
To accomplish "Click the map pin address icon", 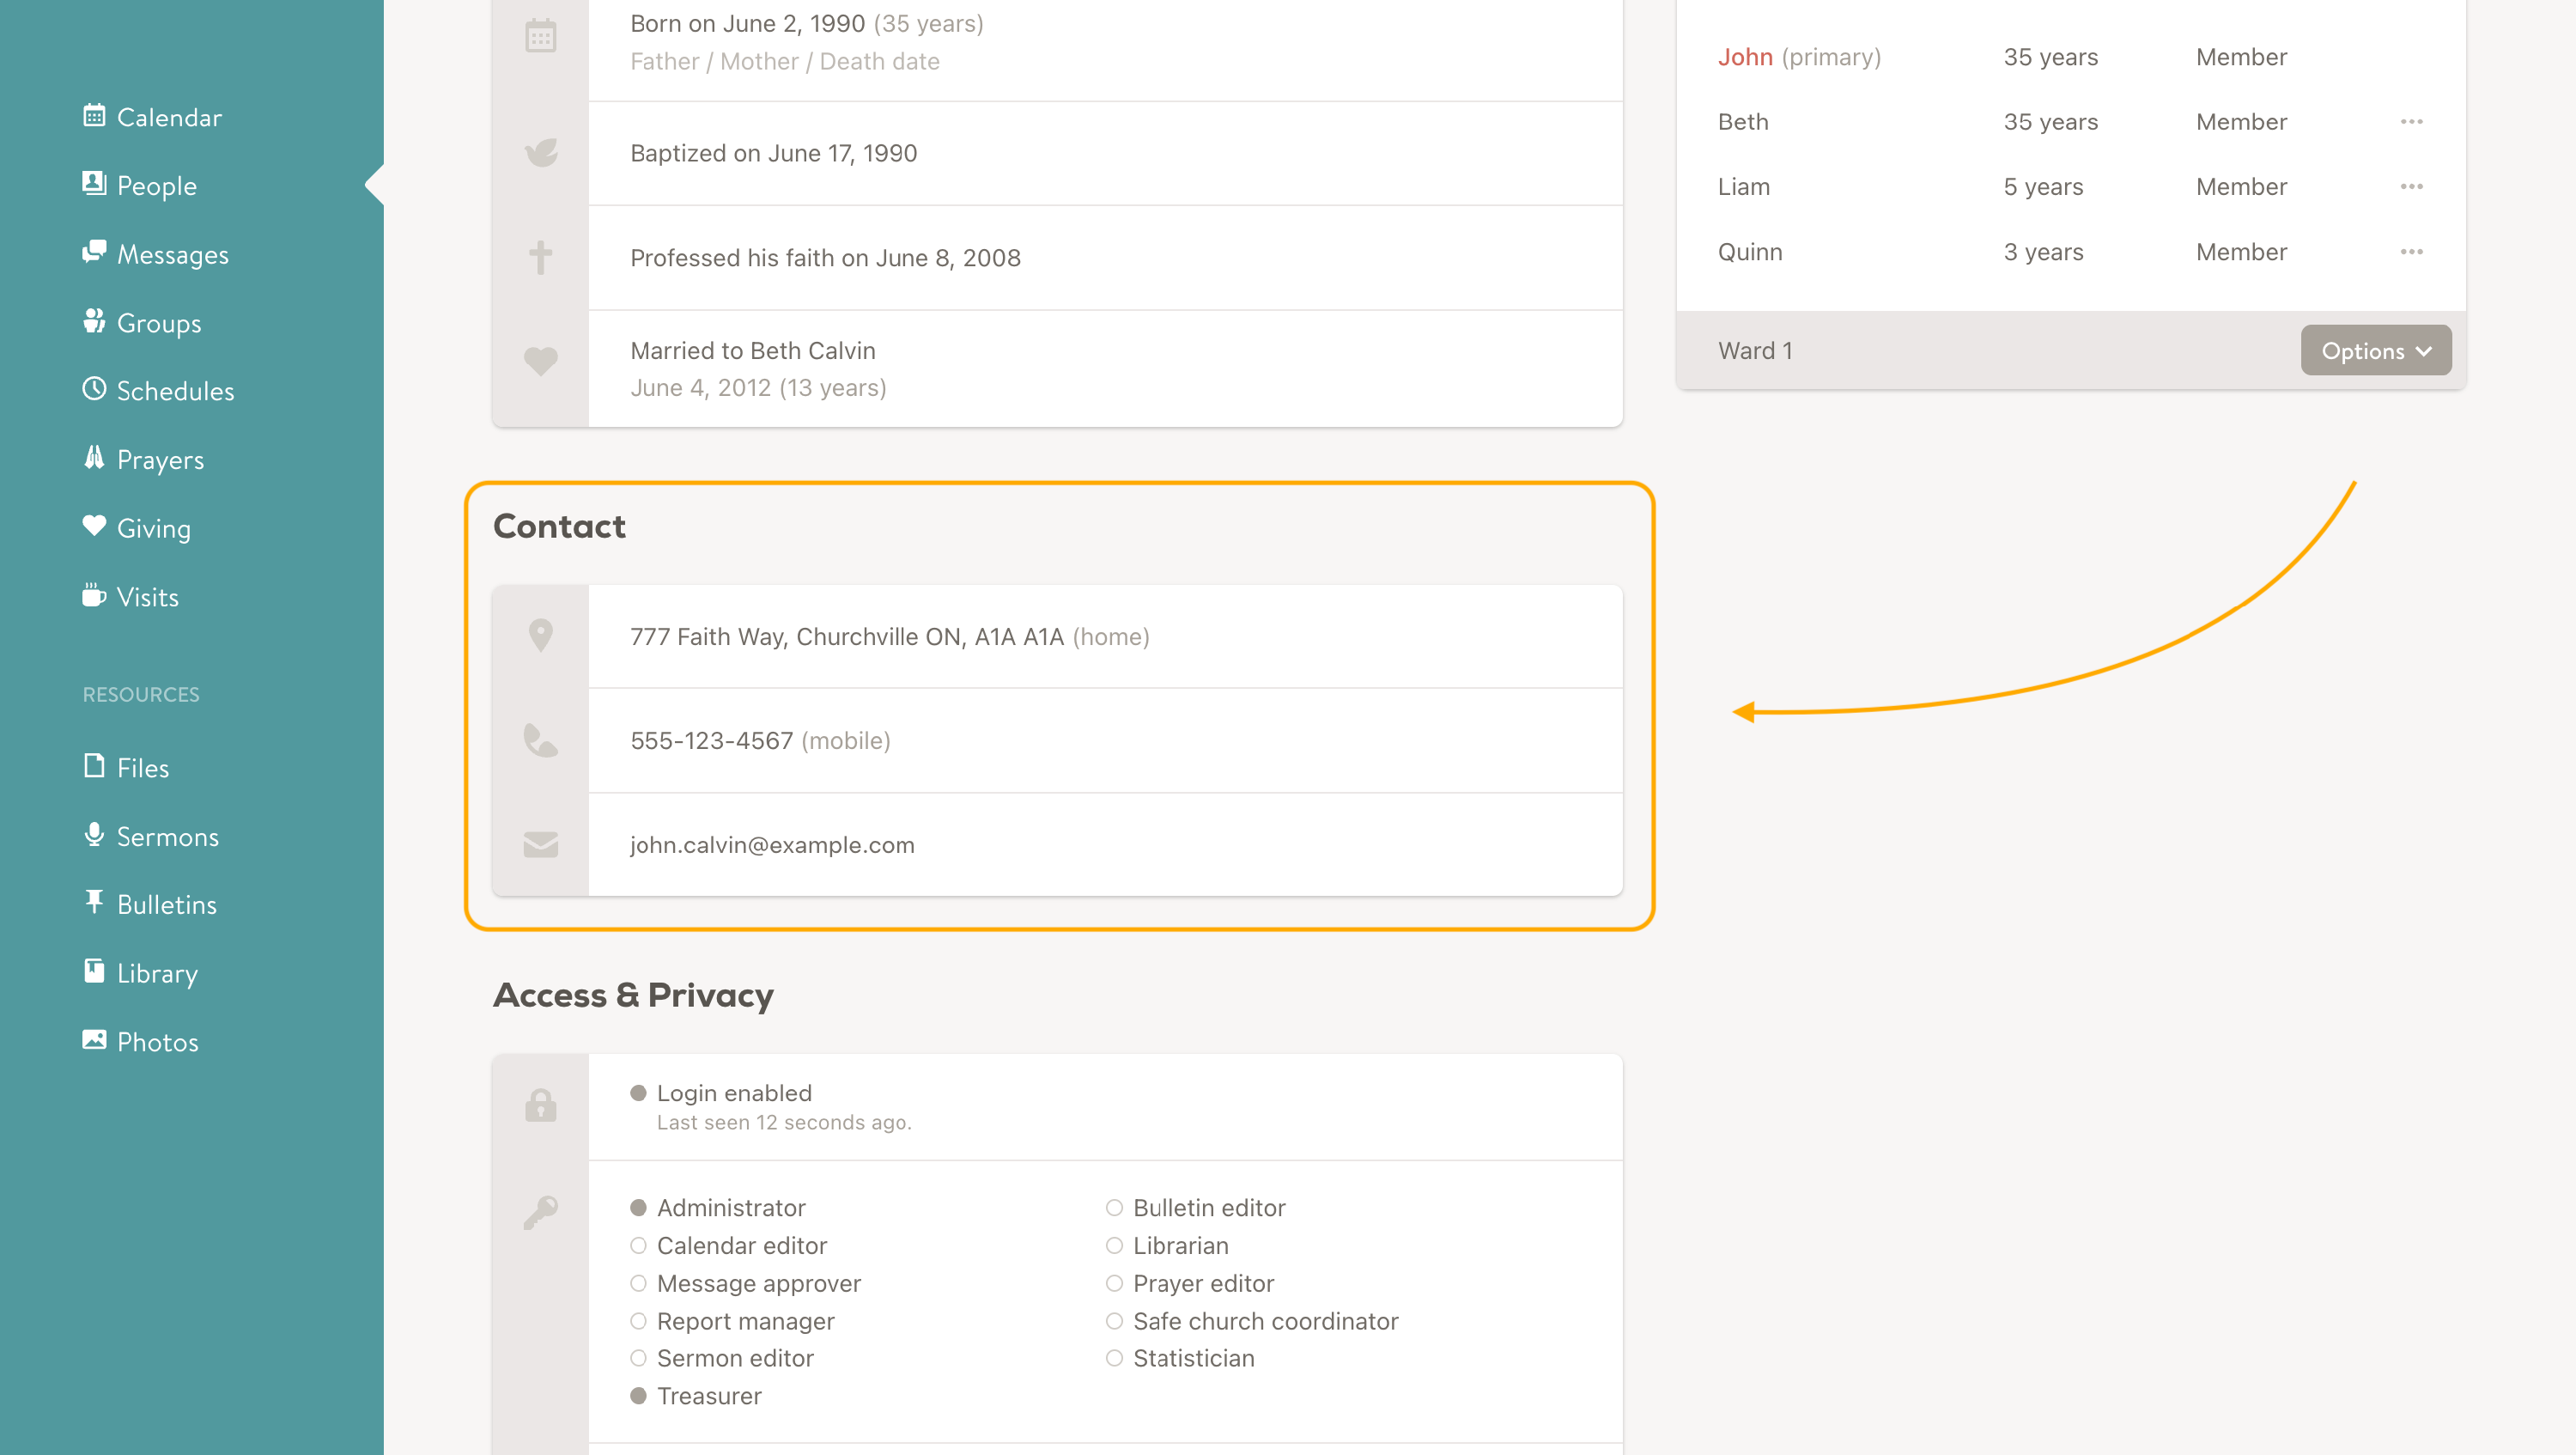I will [x=540, y=636].
